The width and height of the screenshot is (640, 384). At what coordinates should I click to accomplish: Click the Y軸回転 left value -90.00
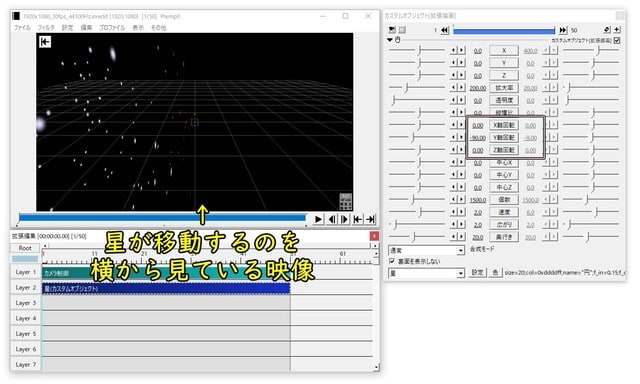(477, 138)
